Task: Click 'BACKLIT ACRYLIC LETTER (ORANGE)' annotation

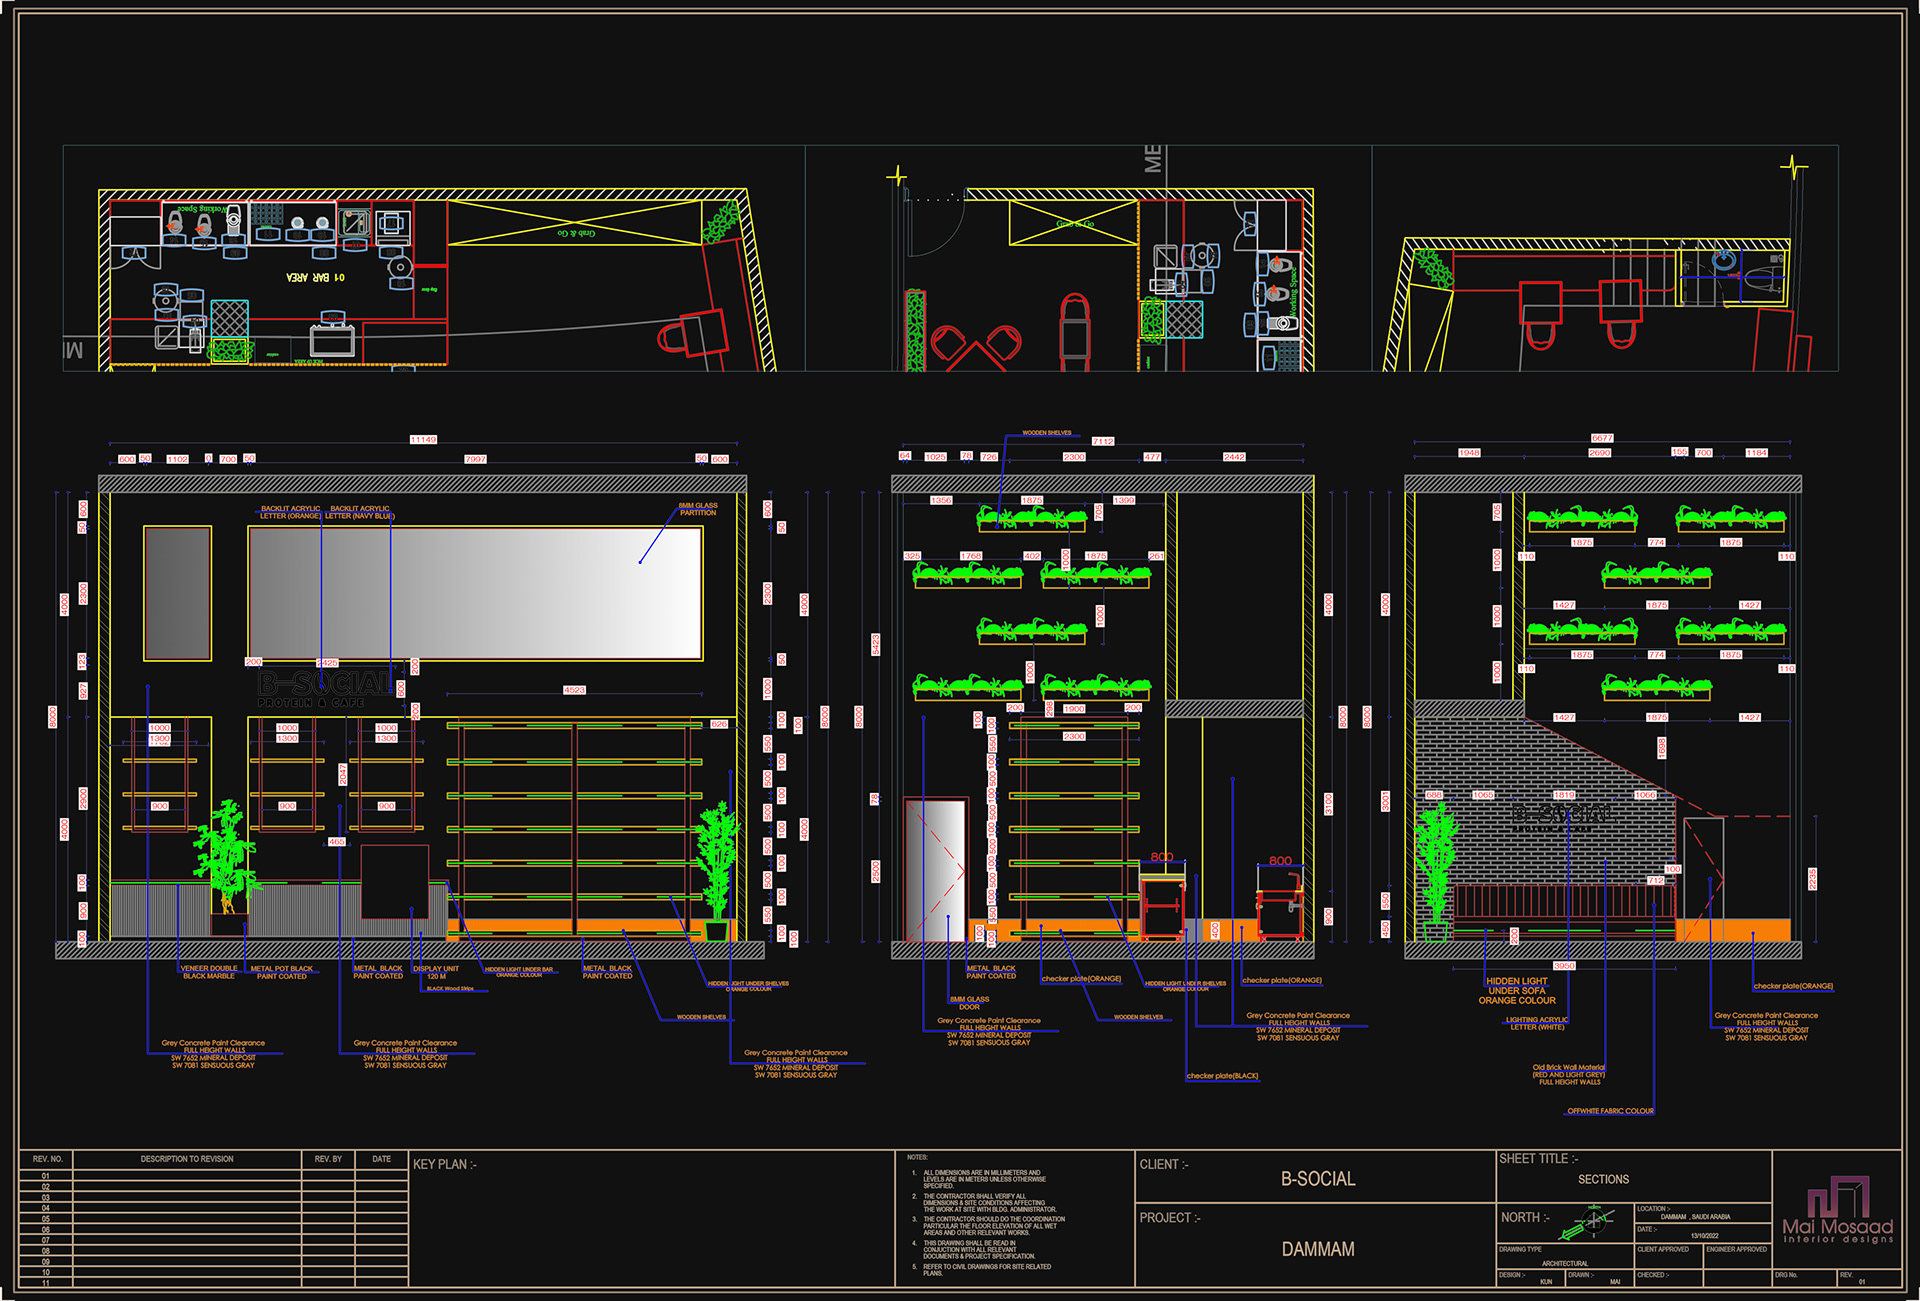Action: point(291,513)
